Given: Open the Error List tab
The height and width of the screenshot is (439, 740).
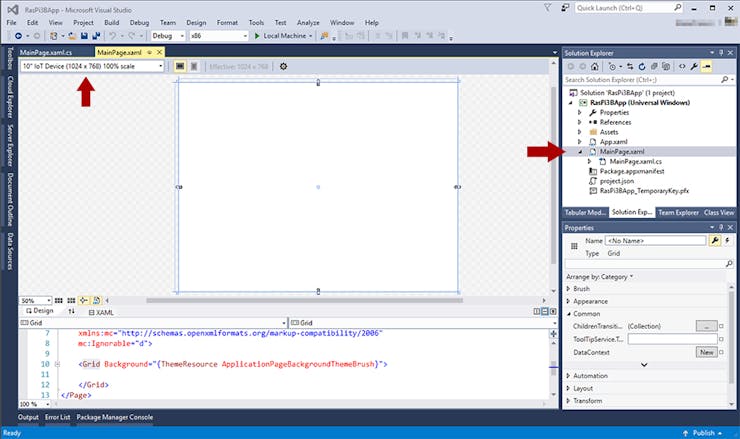Looking at the screenshot, I should [58, 417].
